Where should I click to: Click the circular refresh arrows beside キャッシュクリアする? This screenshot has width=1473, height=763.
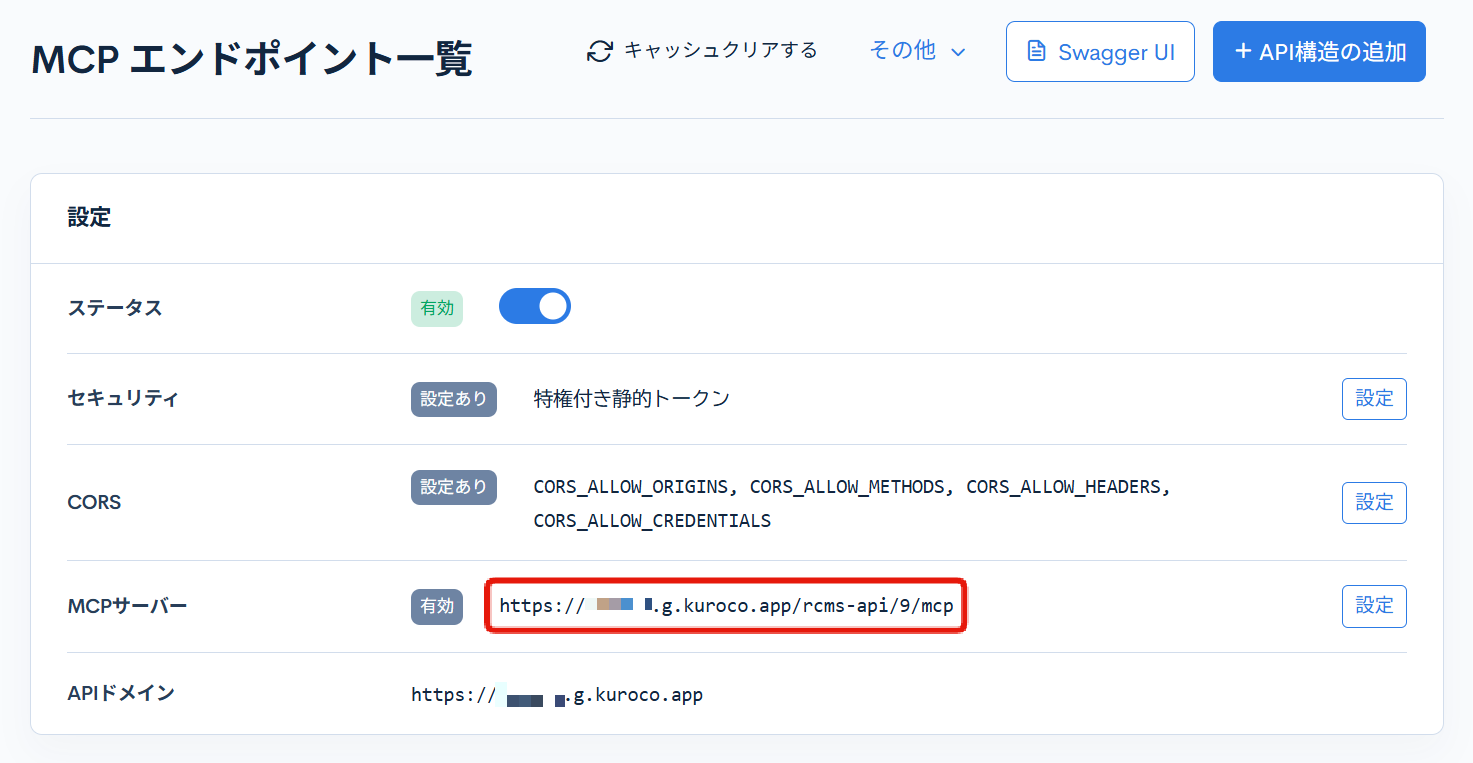point(598,50)
